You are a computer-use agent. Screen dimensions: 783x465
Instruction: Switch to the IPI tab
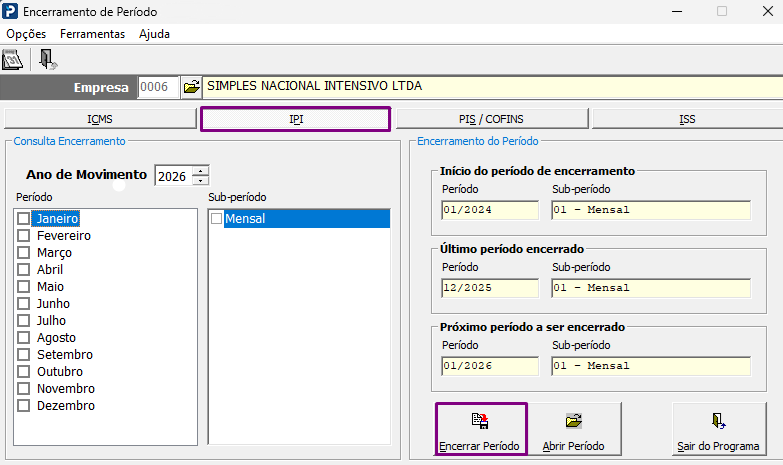coord(296,119)
